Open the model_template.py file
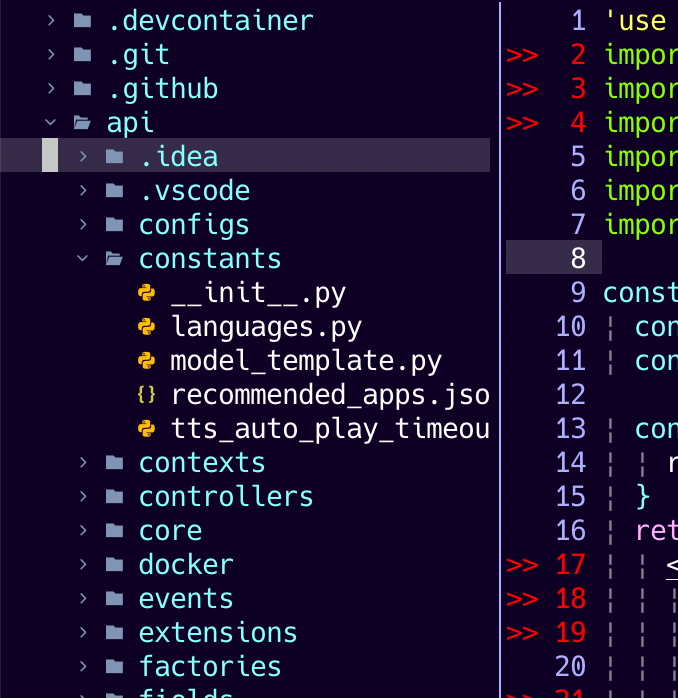678x698 pixels. pyautogui.click(x=306, y=361)
